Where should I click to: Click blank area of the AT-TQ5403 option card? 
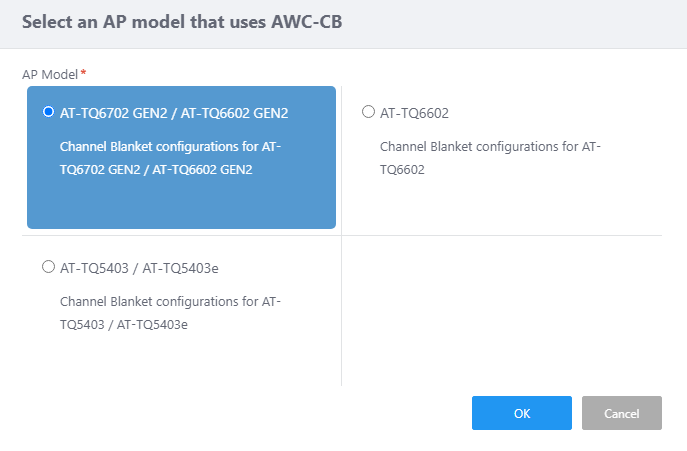[180, 360]
